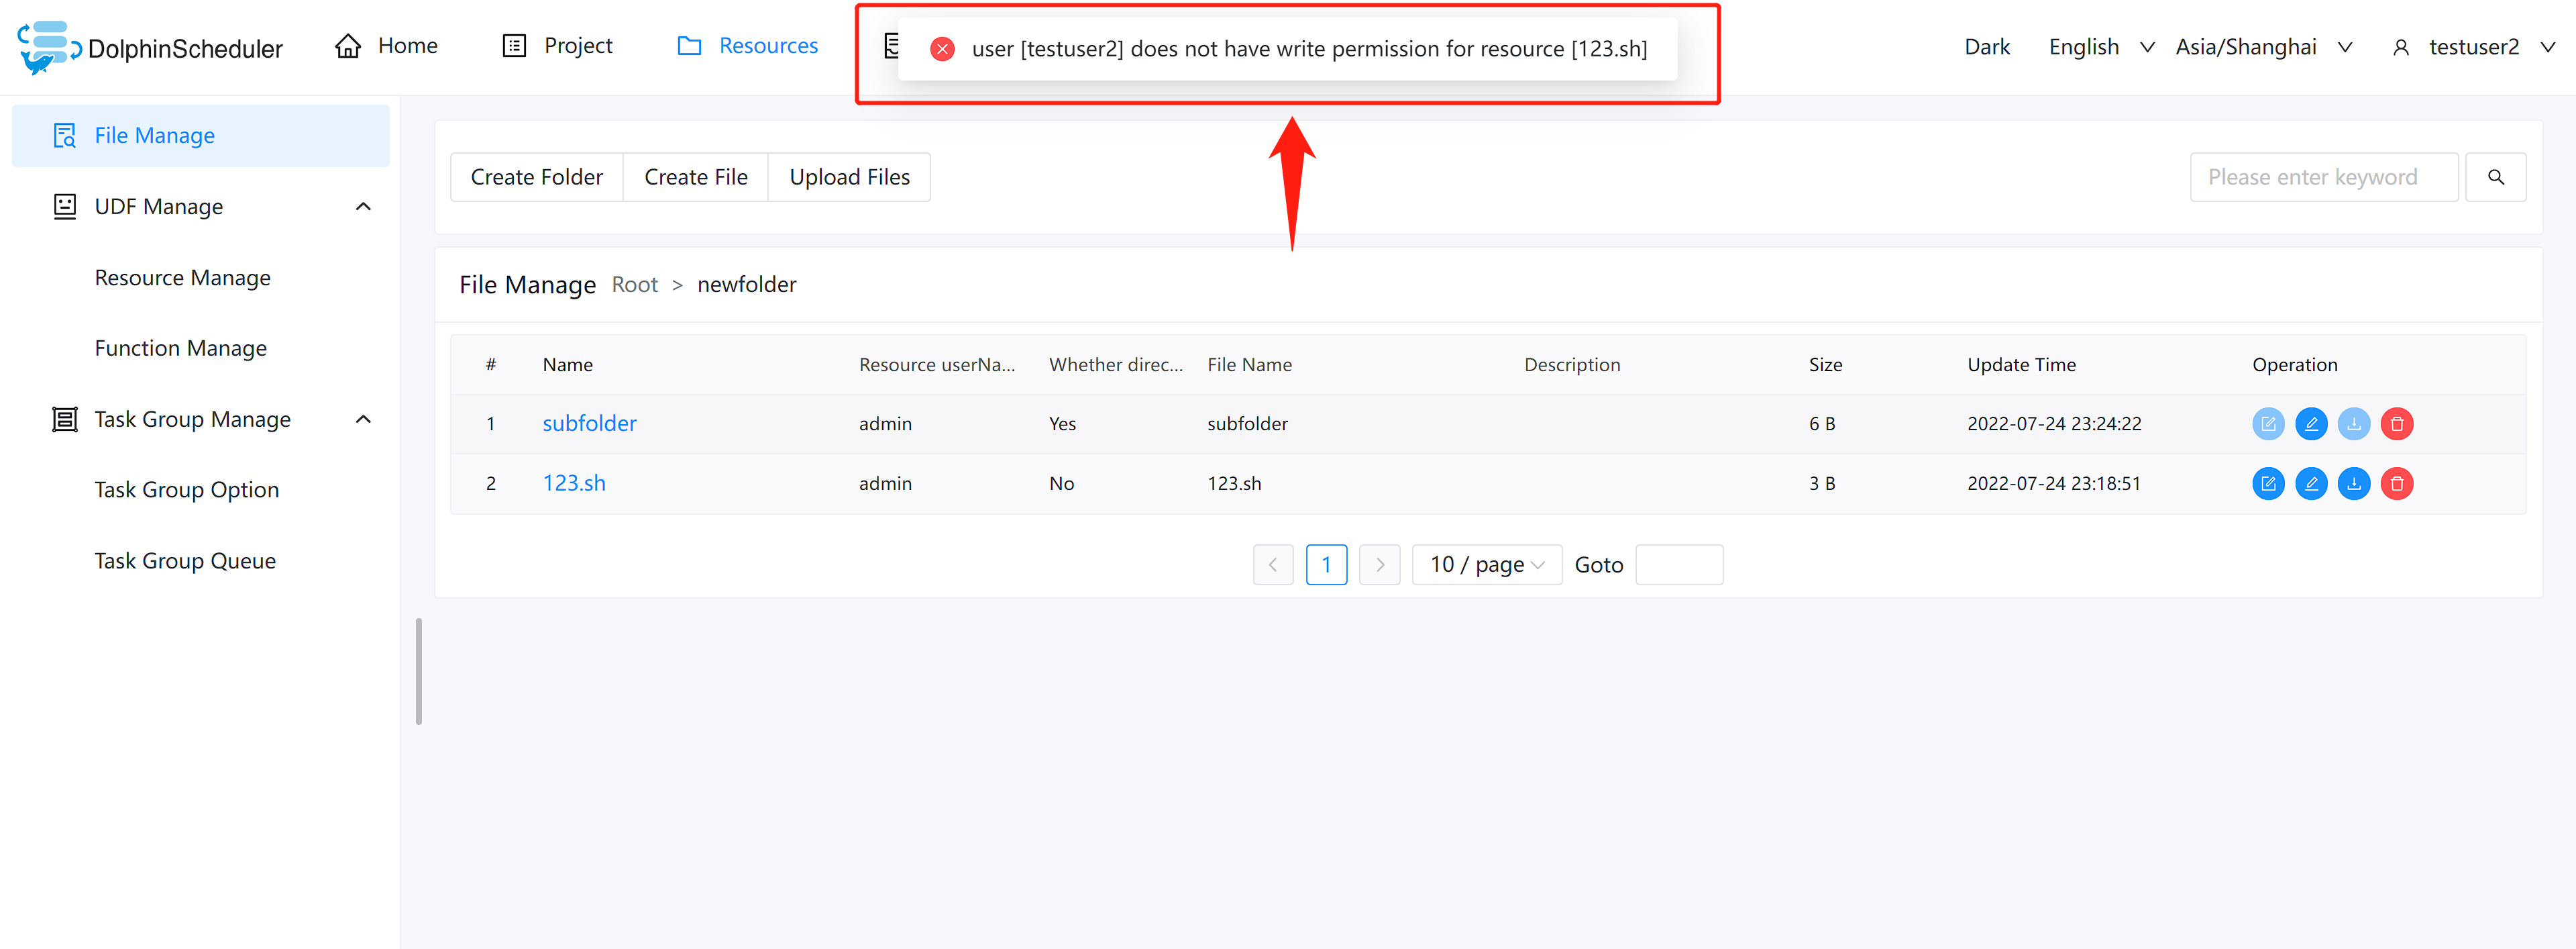This screenshot has height=949, width=2576.
Task: Open the Asia/Shanghai timezone dropdown
Action: [x=2263, y=47]
